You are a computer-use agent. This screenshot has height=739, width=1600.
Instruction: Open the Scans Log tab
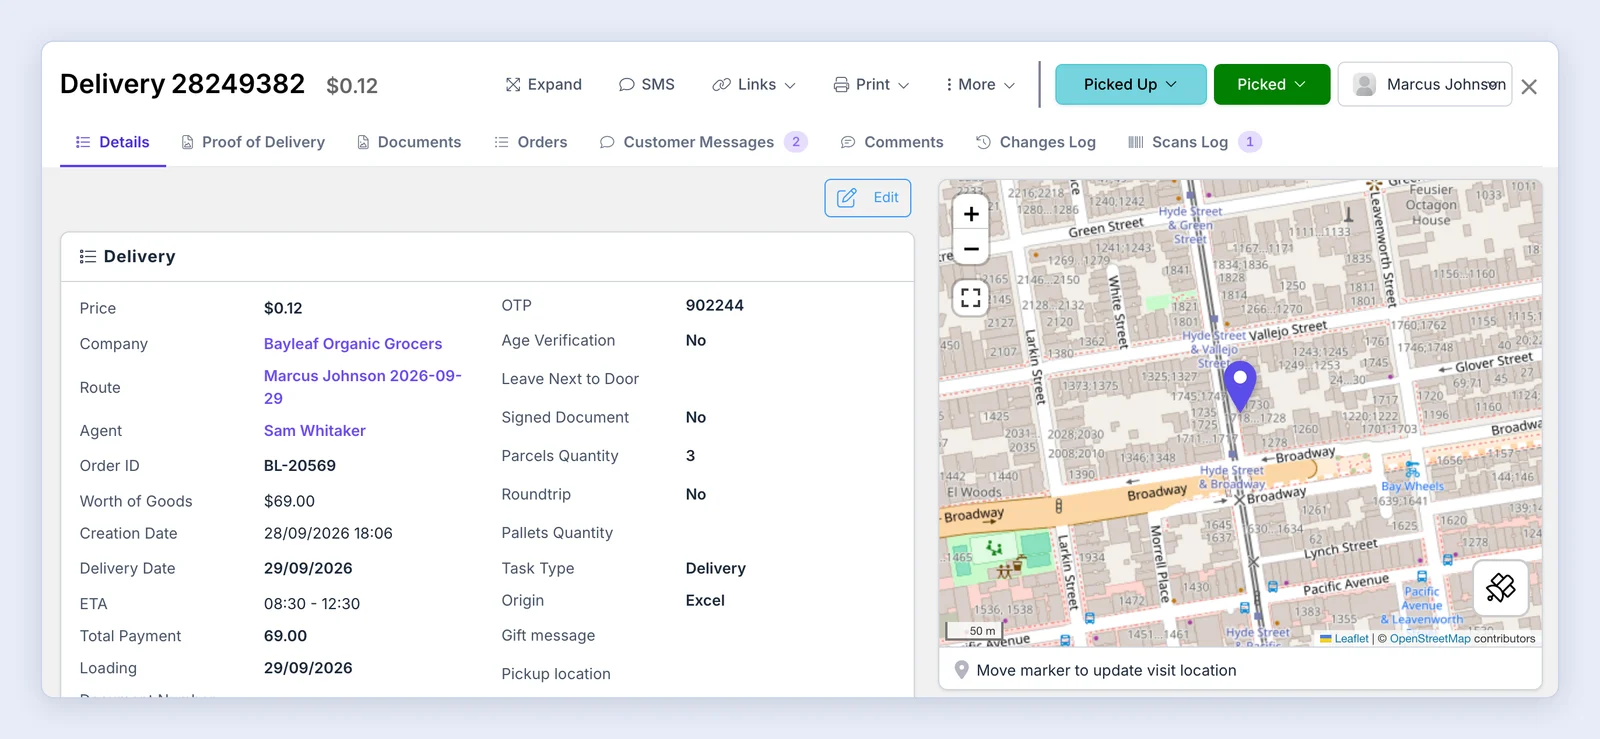coord(1194,142)
